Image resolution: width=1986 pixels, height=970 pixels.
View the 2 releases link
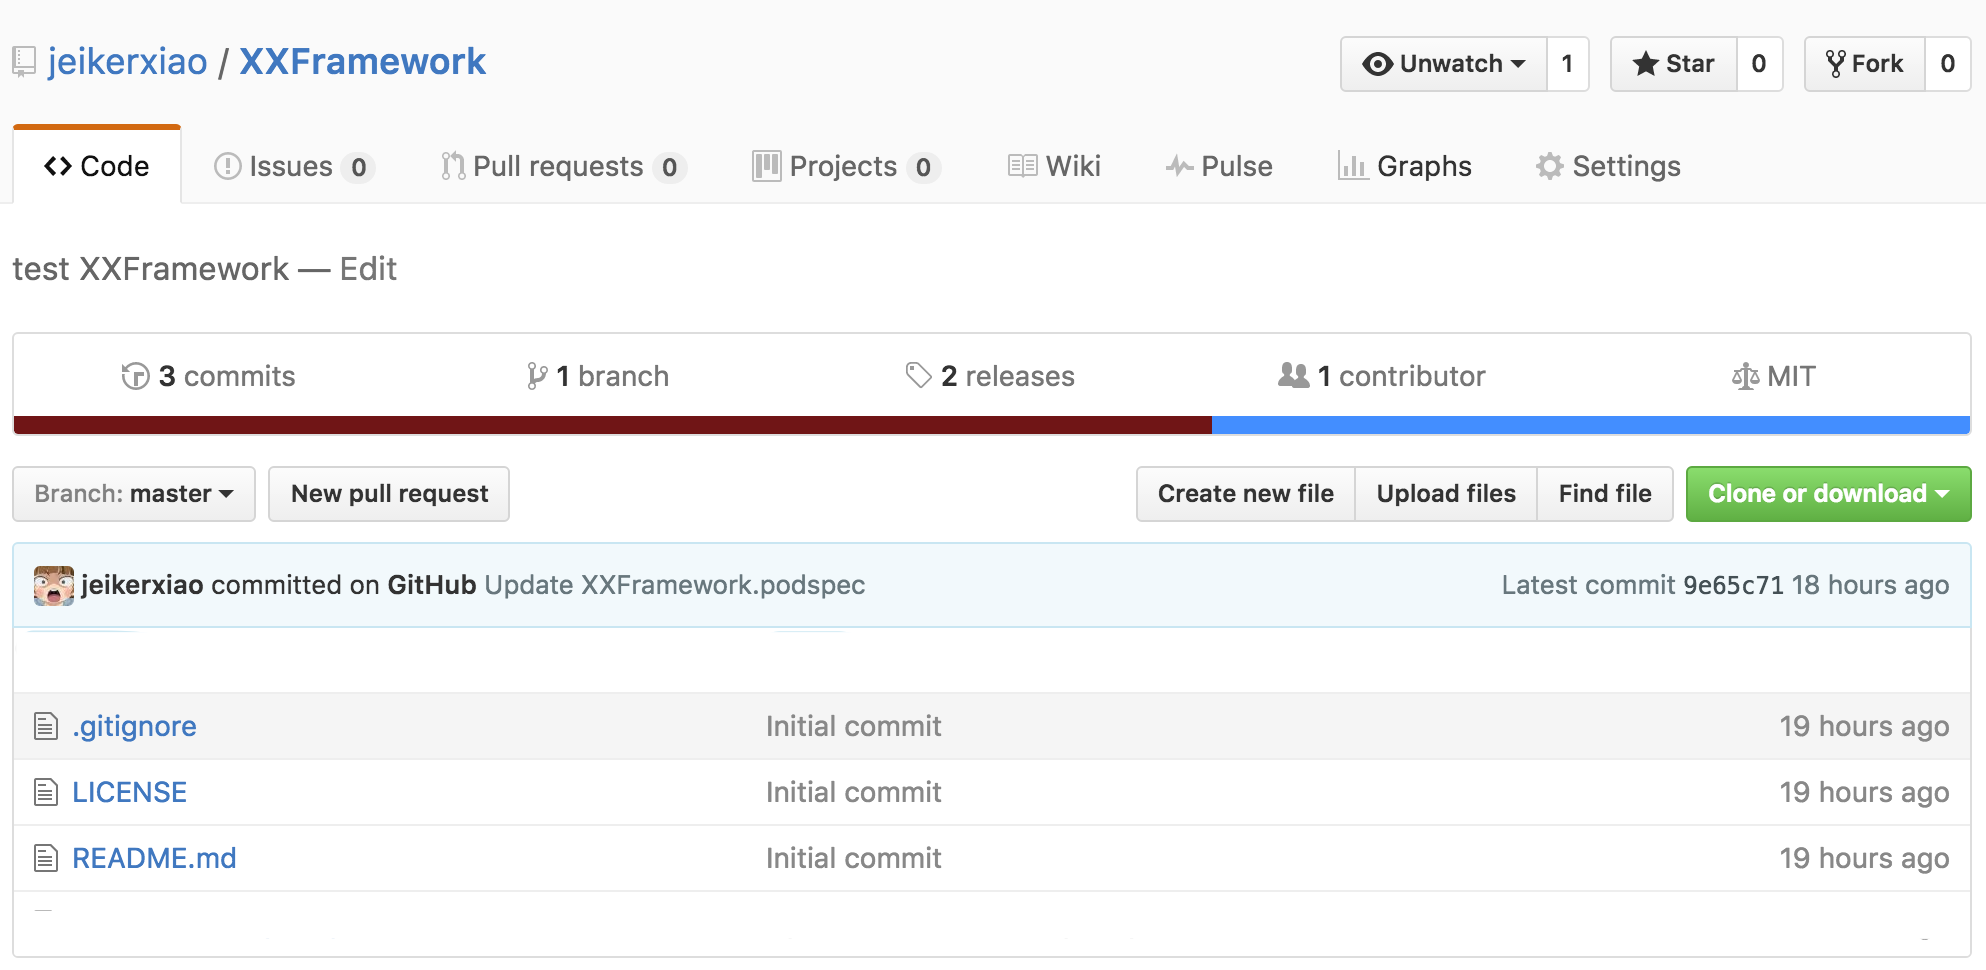tap(990, 376)
